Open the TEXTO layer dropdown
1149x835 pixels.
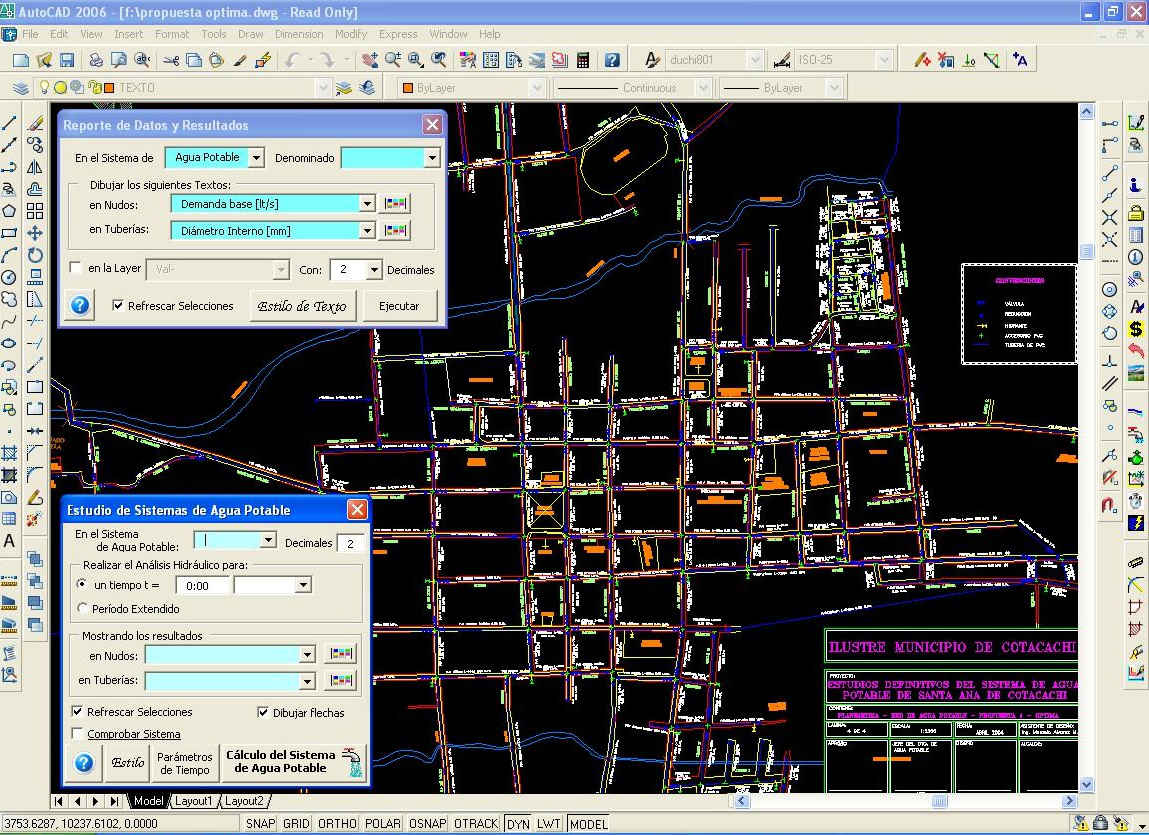pyautogui.click(x=322, y=88)
